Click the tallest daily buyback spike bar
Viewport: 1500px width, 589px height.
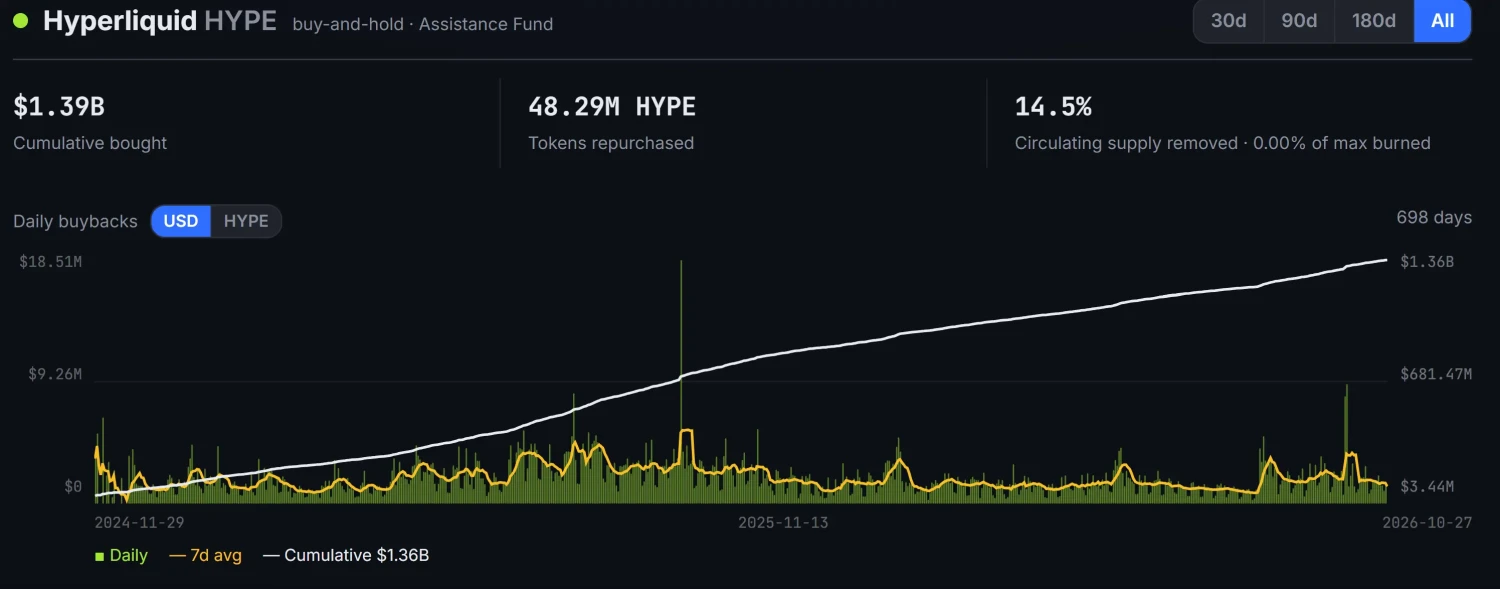pyautogui.click(x=681, y=380)
